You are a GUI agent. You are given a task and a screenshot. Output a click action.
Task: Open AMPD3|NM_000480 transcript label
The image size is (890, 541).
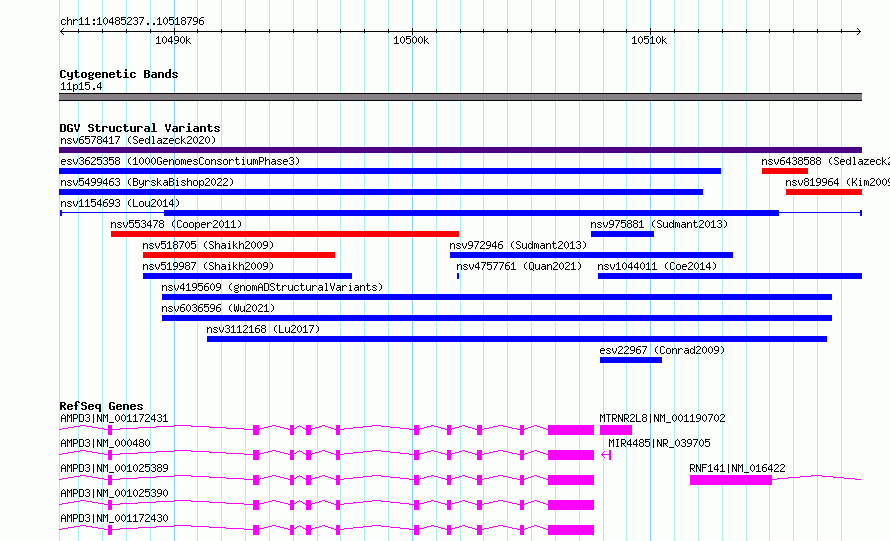(105, 443)
